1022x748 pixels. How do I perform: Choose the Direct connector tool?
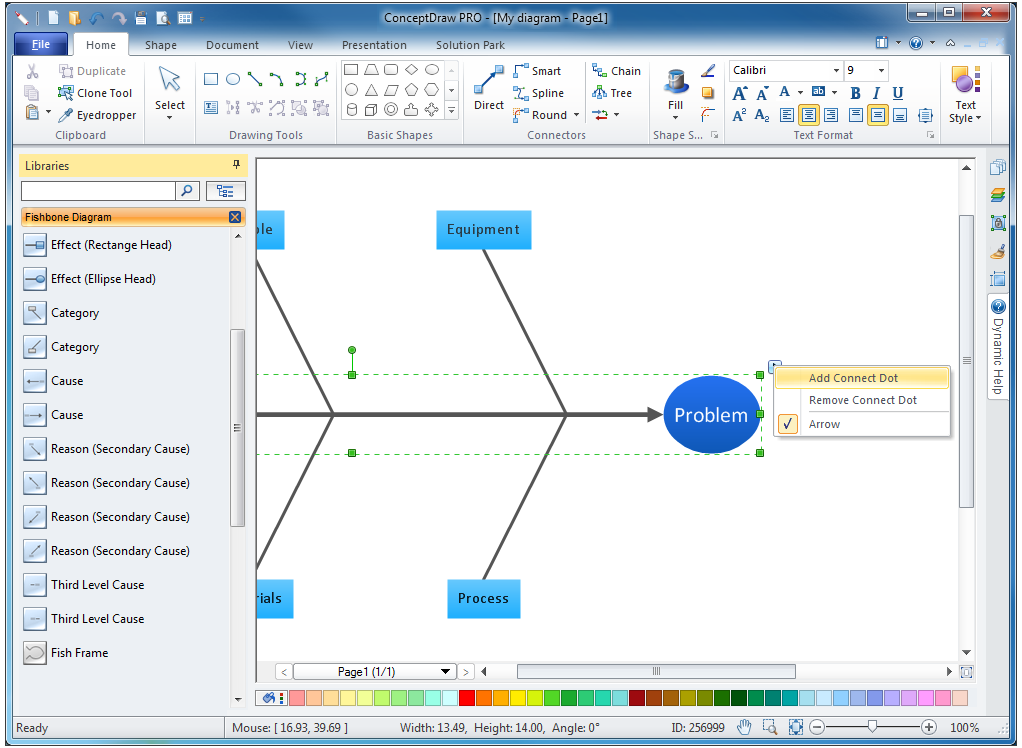[x=488, y=88]
